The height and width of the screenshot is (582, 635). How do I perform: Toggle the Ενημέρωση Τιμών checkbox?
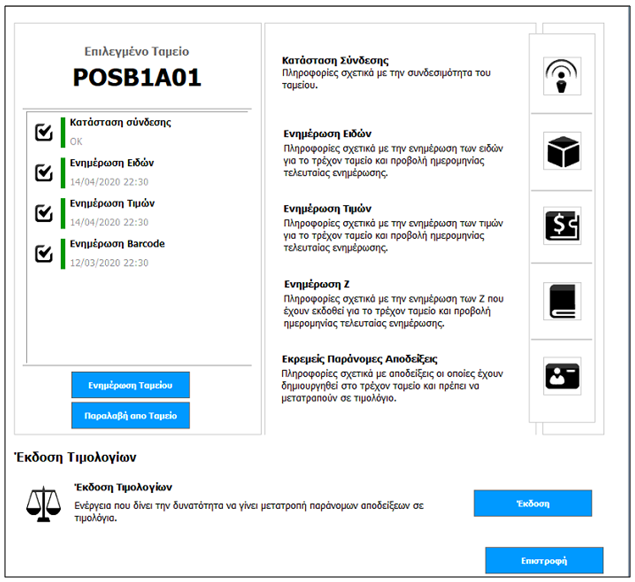coord(44,212)
